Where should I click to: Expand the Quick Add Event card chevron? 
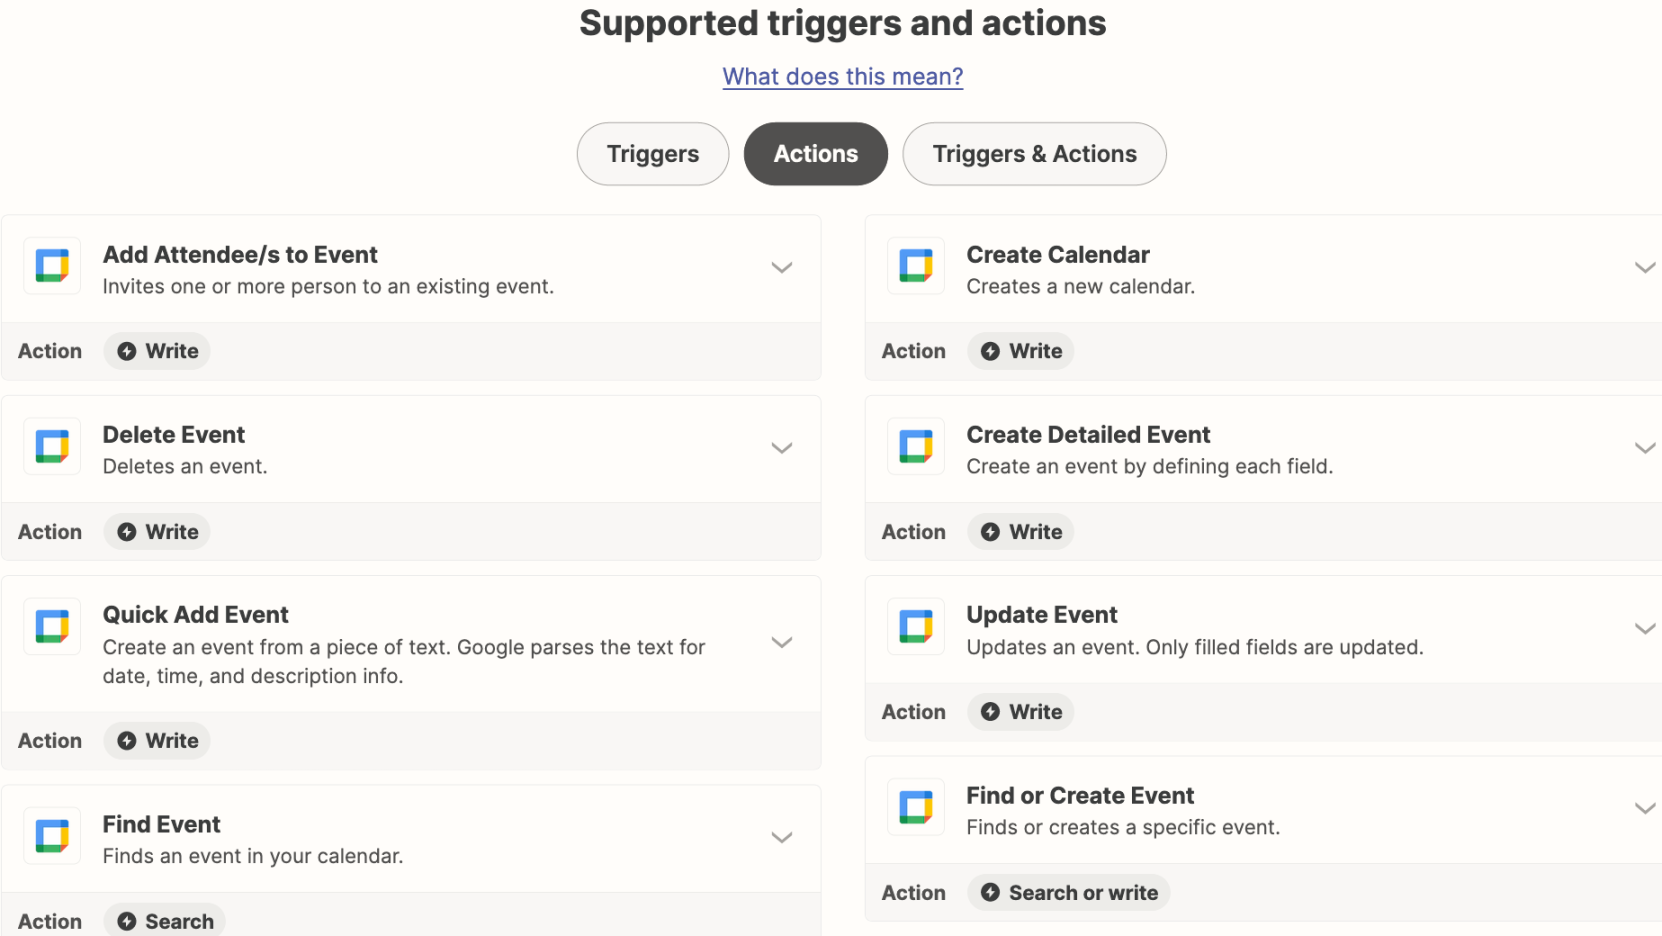pyautogui.click(x=782, y=642)
